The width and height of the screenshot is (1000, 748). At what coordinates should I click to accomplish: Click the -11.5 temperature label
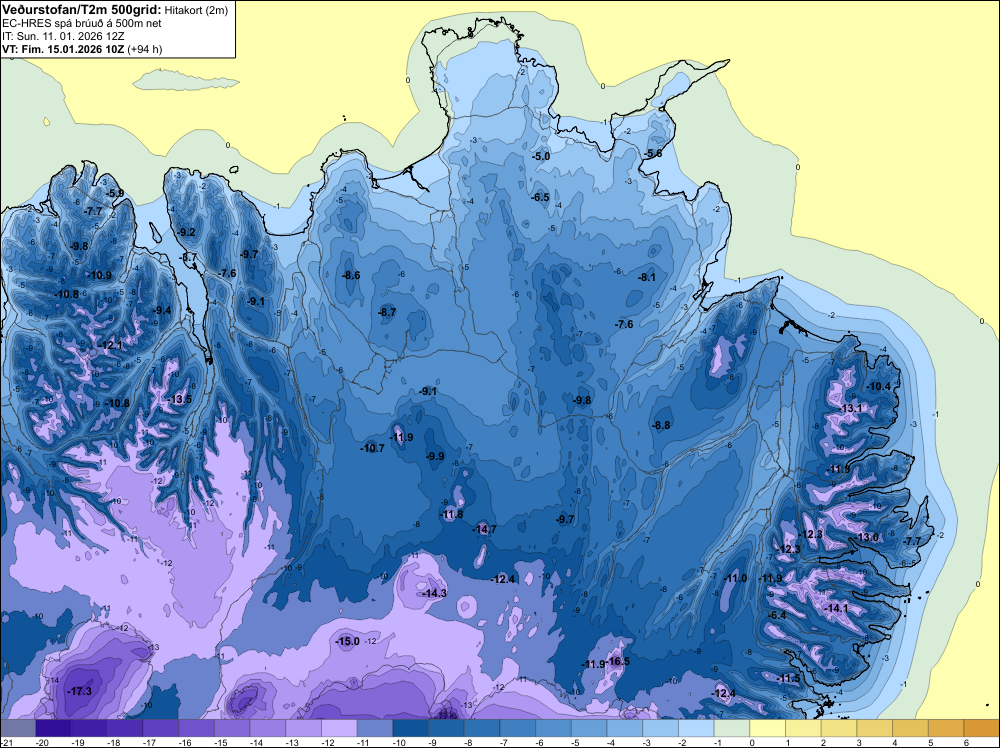tap(789, 678)
